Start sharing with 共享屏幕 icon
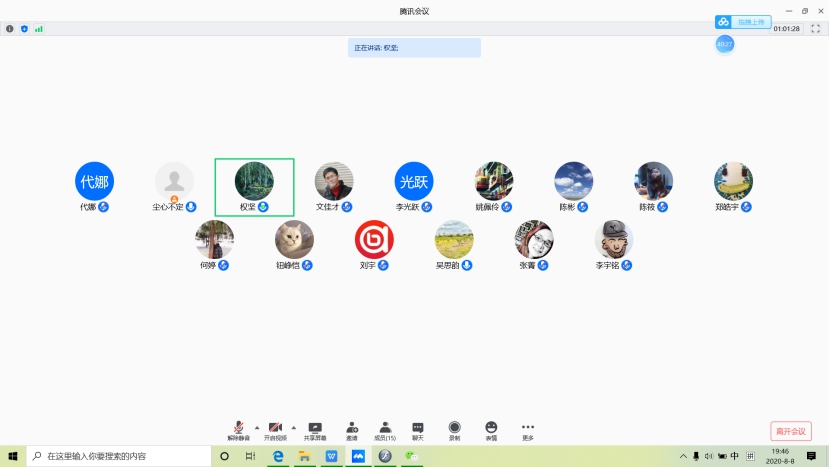The width and height of the screenshot is (830, 467). 315,430
